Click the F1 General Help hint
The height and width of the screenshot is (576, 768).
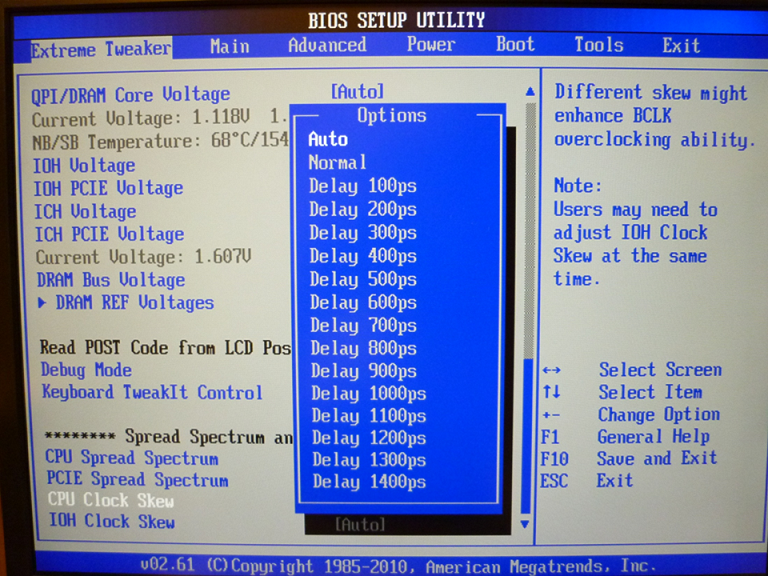(x=625, y=436)
